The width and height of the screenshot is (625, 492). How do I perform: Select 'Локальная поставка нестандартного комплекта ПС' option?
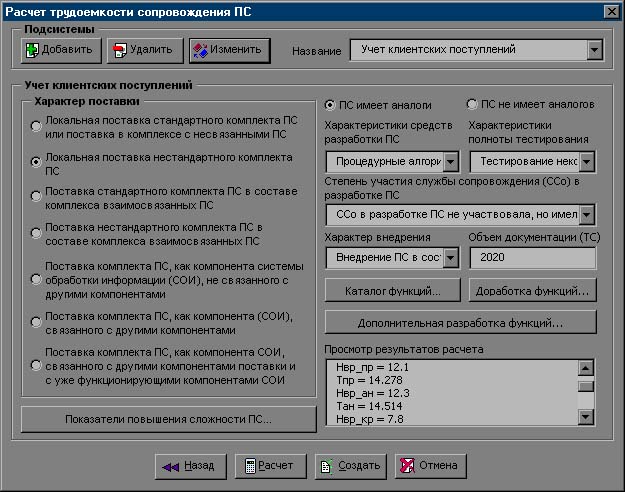pos(37,160)
